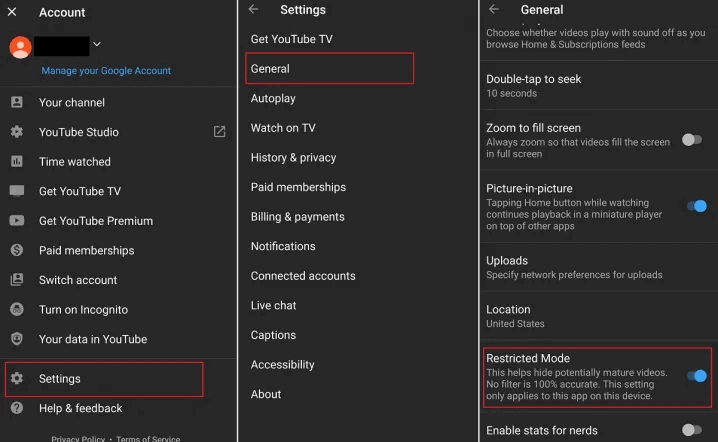Click the Time watched chart icon
The width and height of the screenshot is (718, 442).
click(17, 162)
